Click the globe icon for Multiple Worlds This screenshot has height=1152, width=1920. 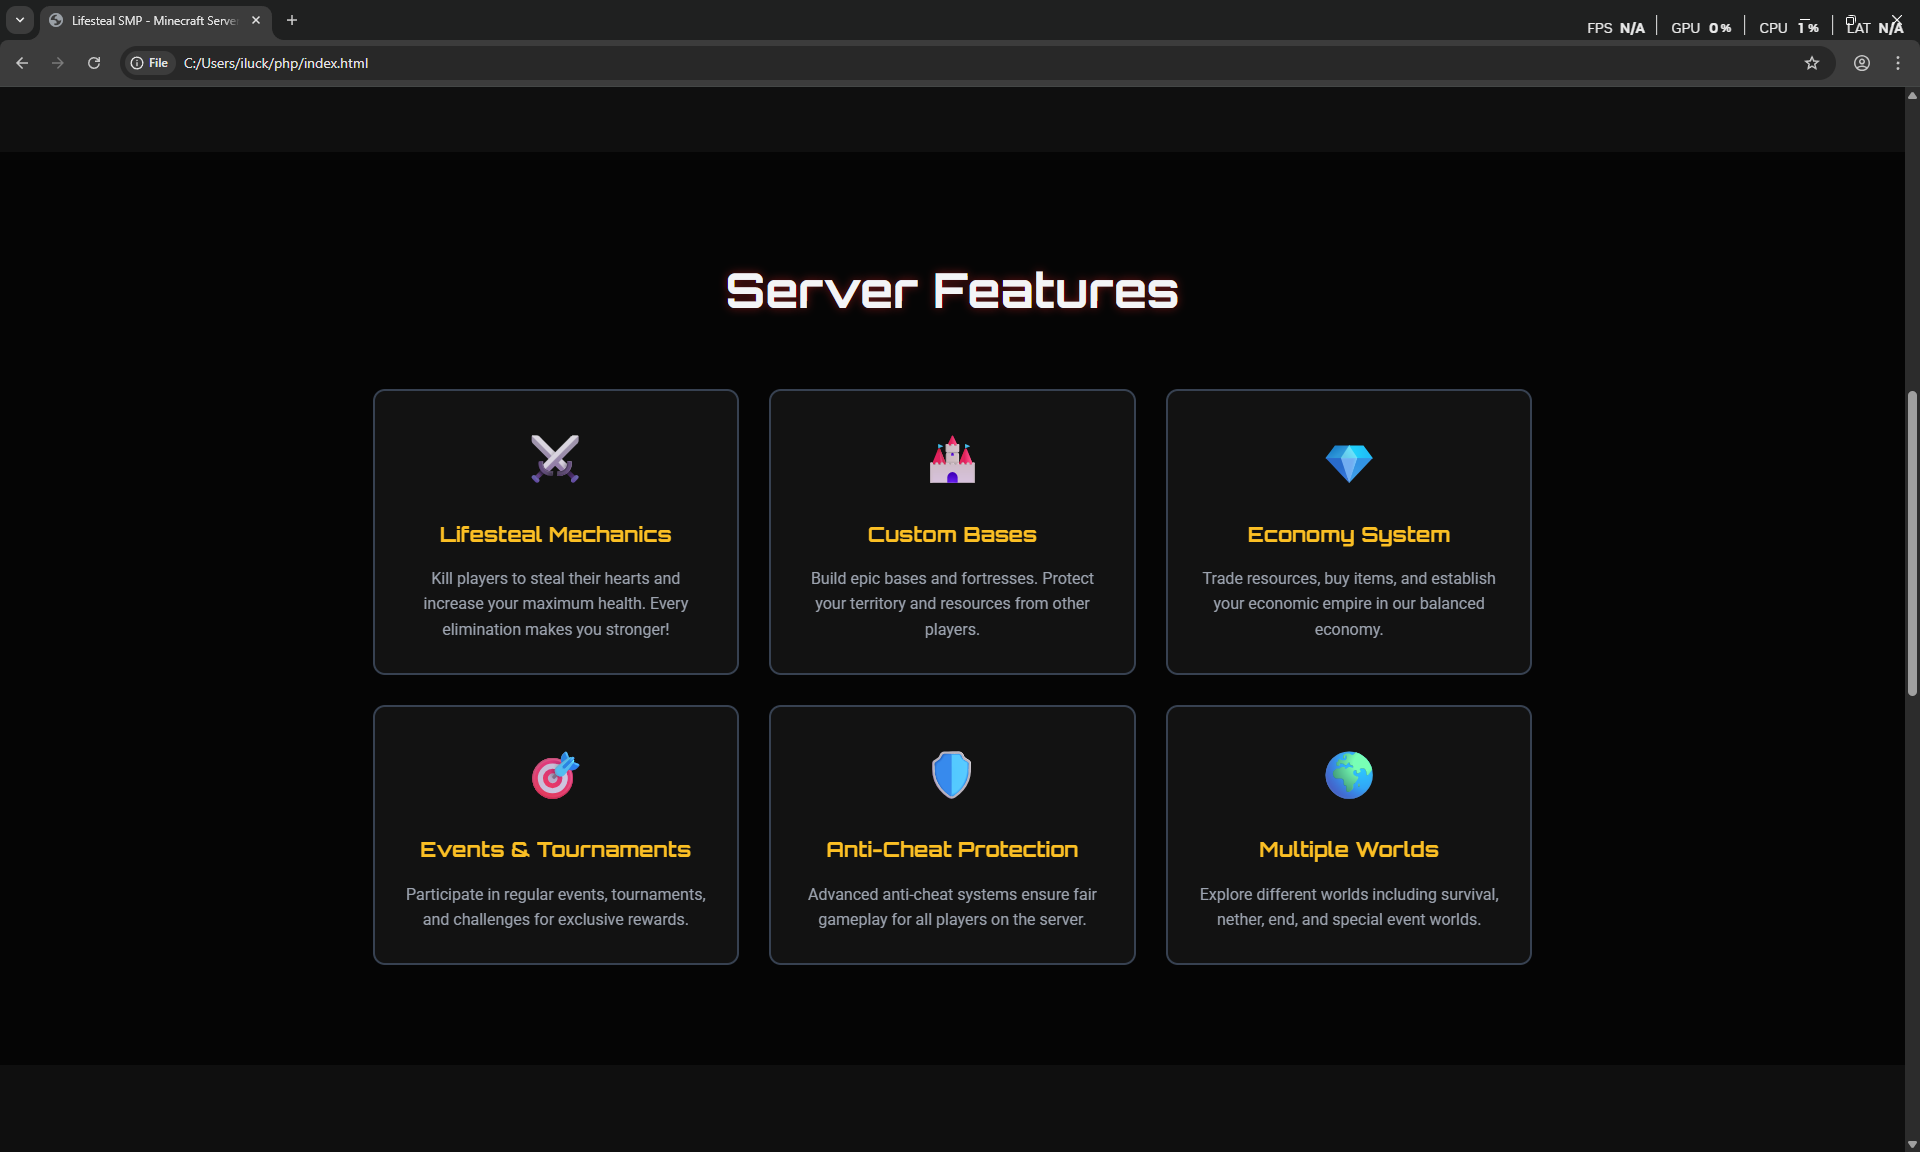coord(1348,775)
